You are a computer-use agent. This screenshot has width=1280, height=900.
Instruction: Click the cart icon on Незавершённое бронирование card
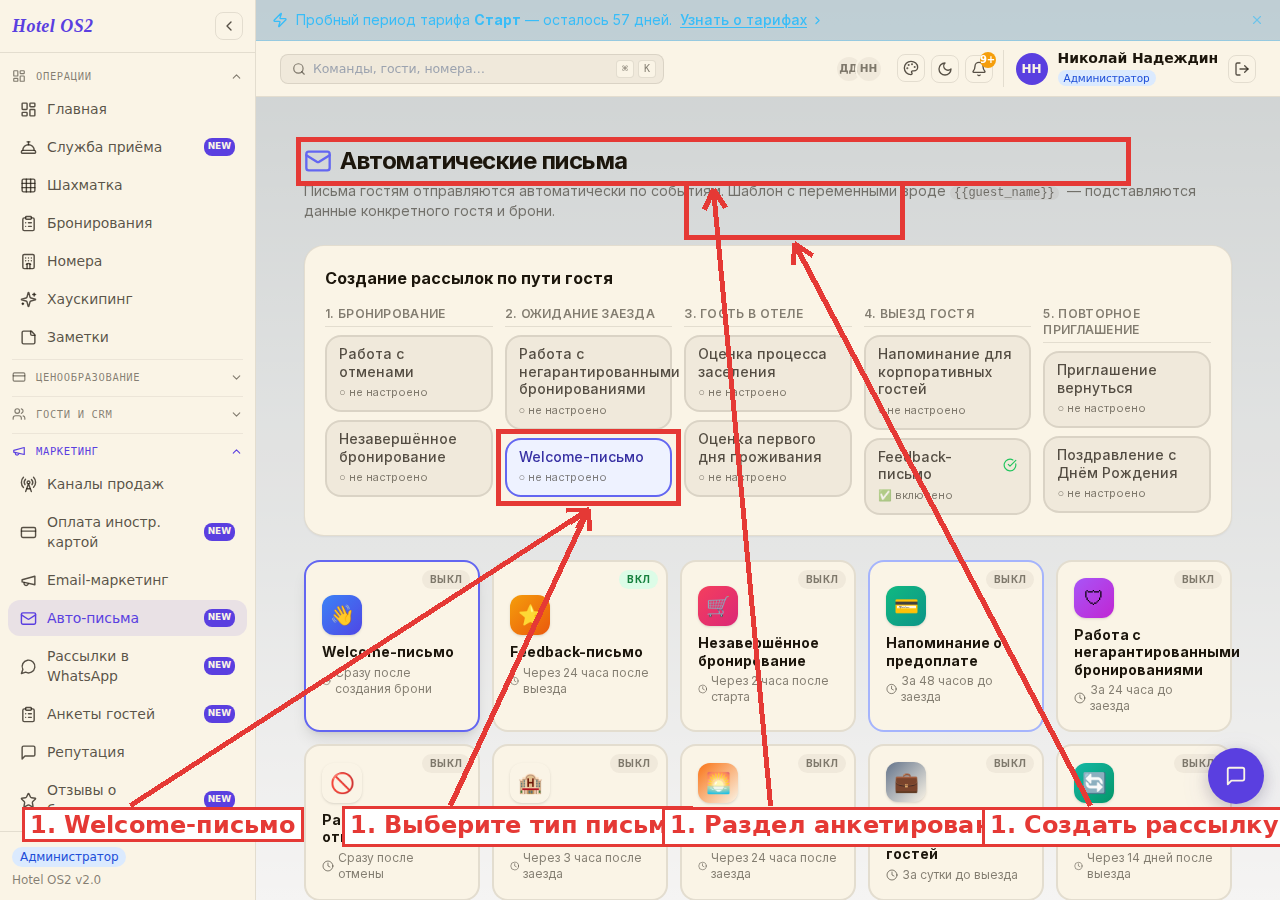point(718,606)
